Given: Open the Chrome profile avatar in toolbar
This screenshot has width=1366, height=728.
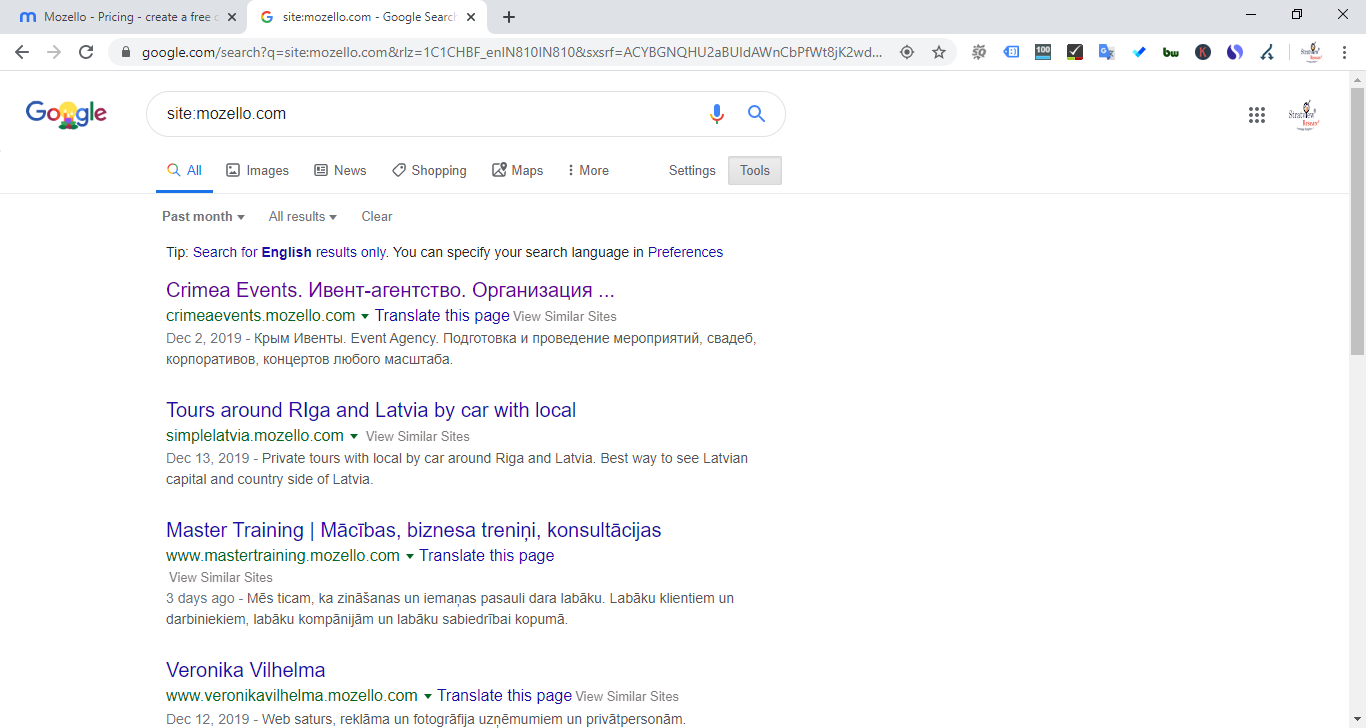Looking at the screenshot, I should 1311,52.
